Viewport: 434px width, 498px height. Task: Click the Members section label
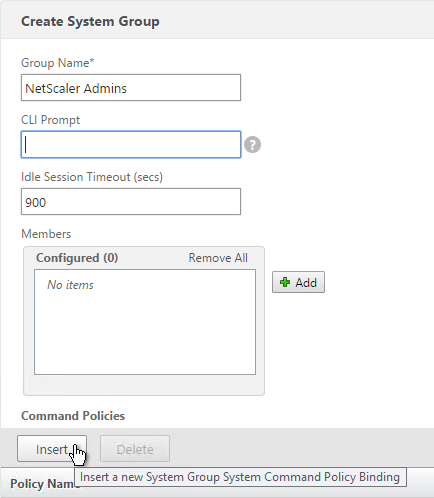pos(46,234)
